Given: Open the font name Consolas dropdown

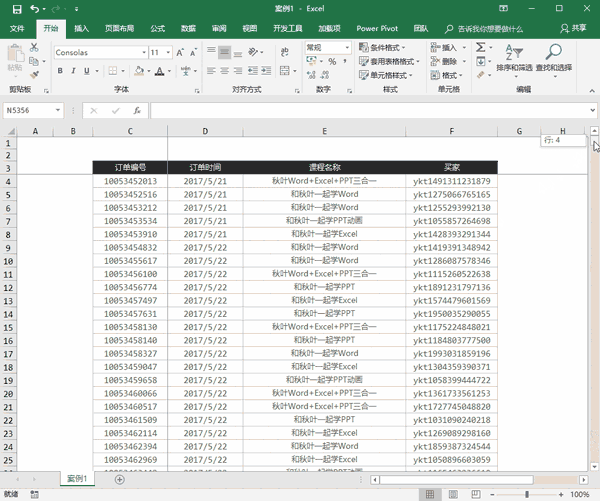Looking at the screenshot, I should tap(144, 52).
